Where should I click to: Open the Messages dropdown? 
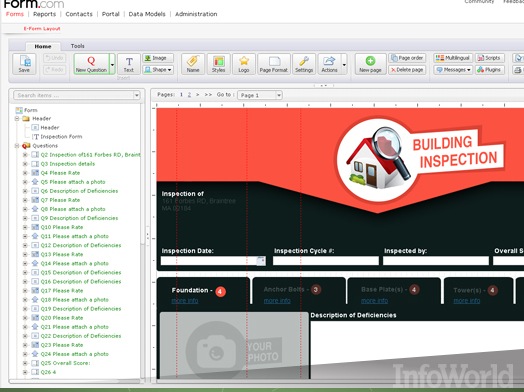453,70
